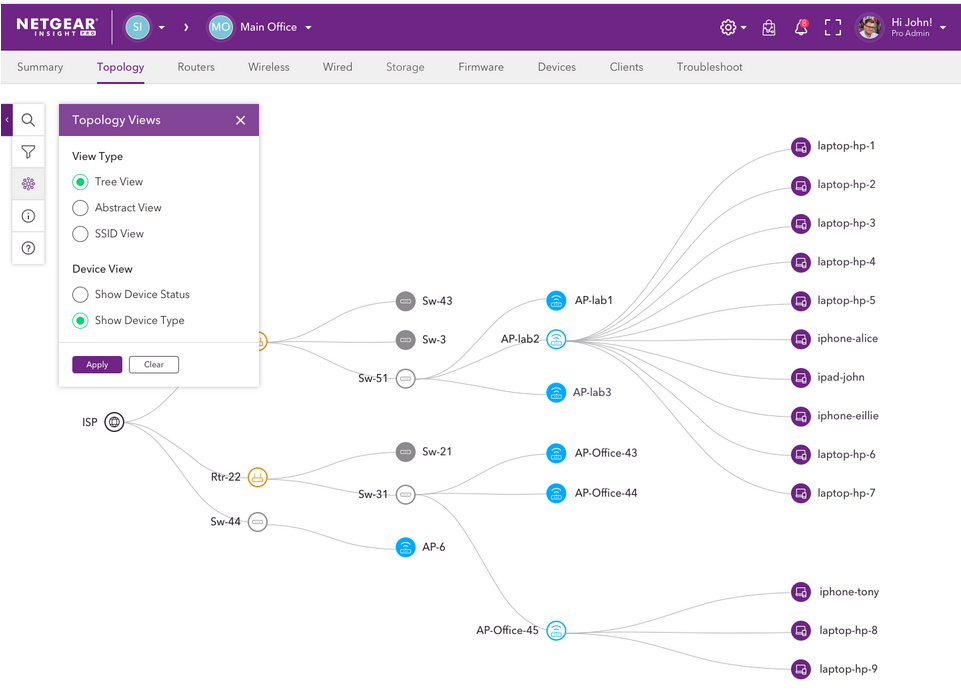Select the Rtr-22 router node icon
961x691 pixels.
[x=257, y=477]
